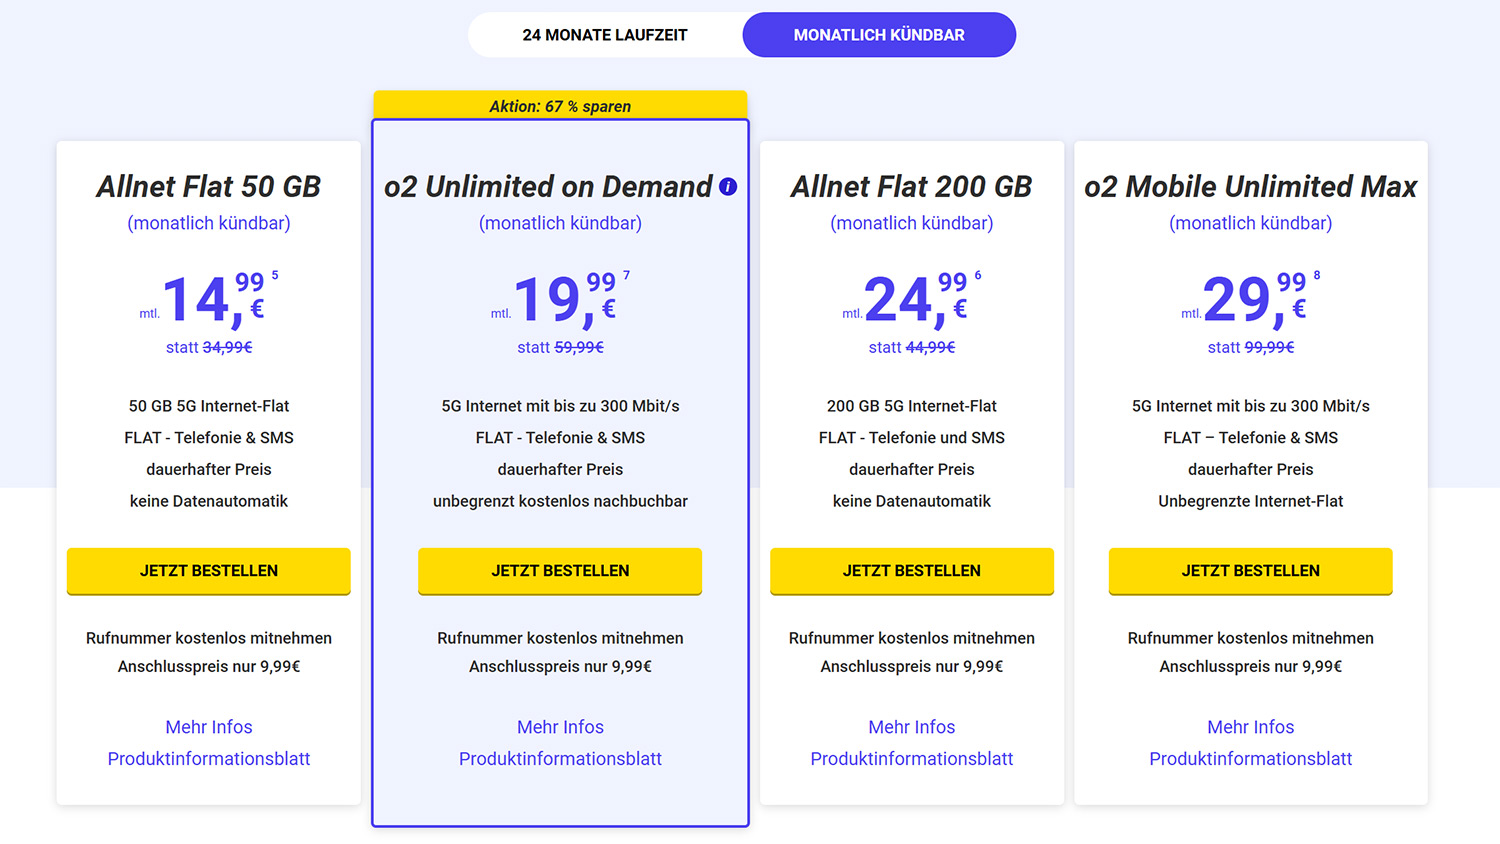
Task: Order the o2 Unlimited on Demand plan
Action: (x=560, y=571)
